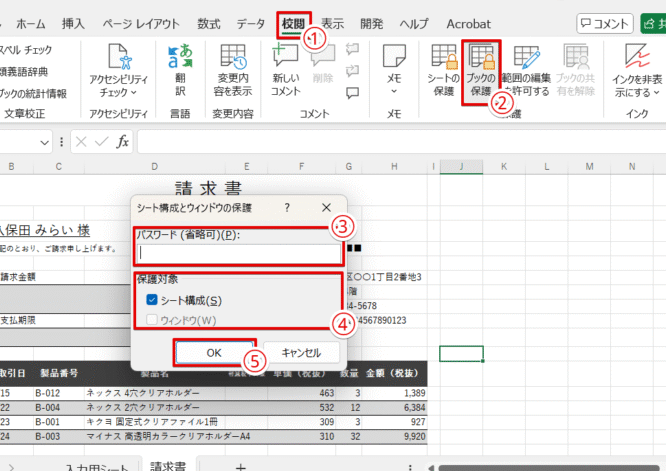The width and height of the screenshot is (666, 471).
Task: Open the 開発 ribbon tab
Action: tap(372, 24)
